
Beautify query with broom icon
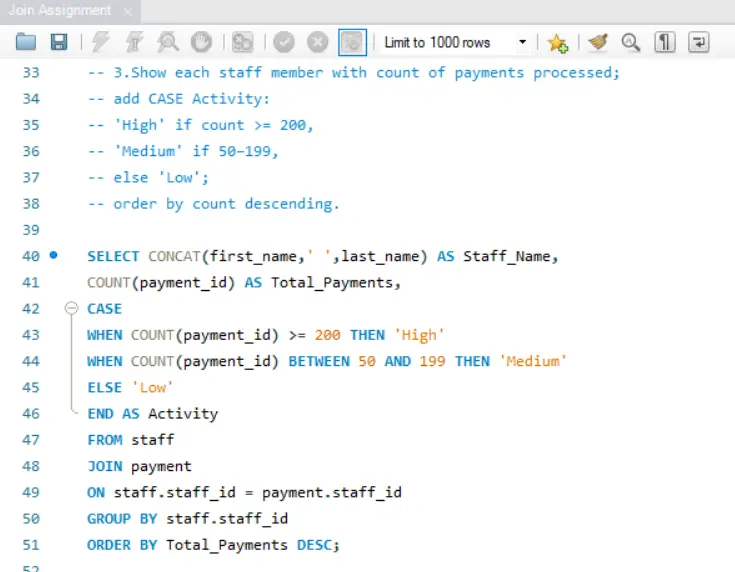(x=598, y=42)
